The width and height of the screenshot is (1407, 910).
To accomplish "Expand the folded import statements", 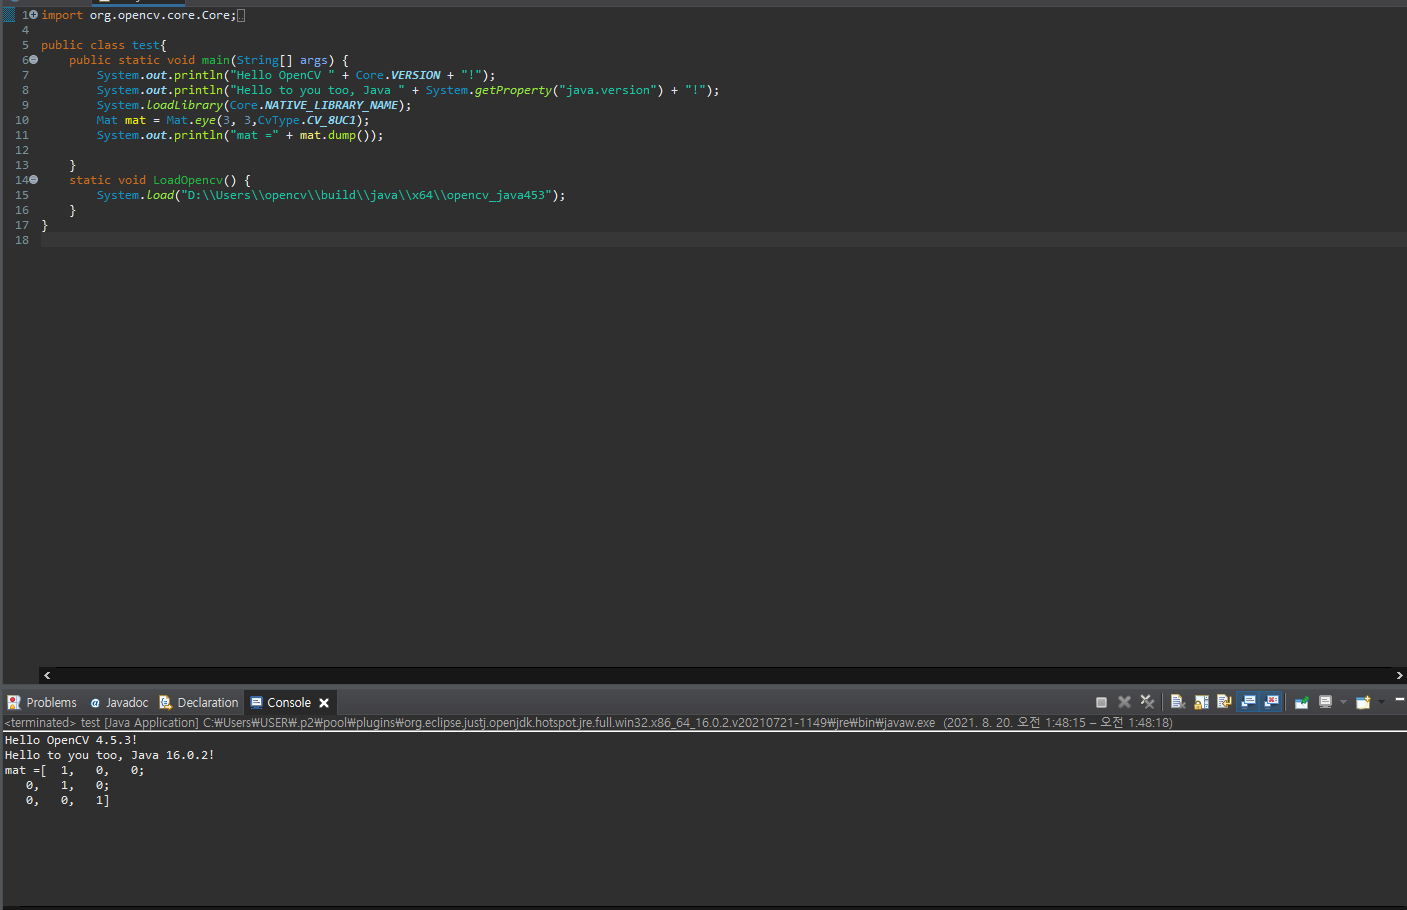I will click(x=33, y=15).
